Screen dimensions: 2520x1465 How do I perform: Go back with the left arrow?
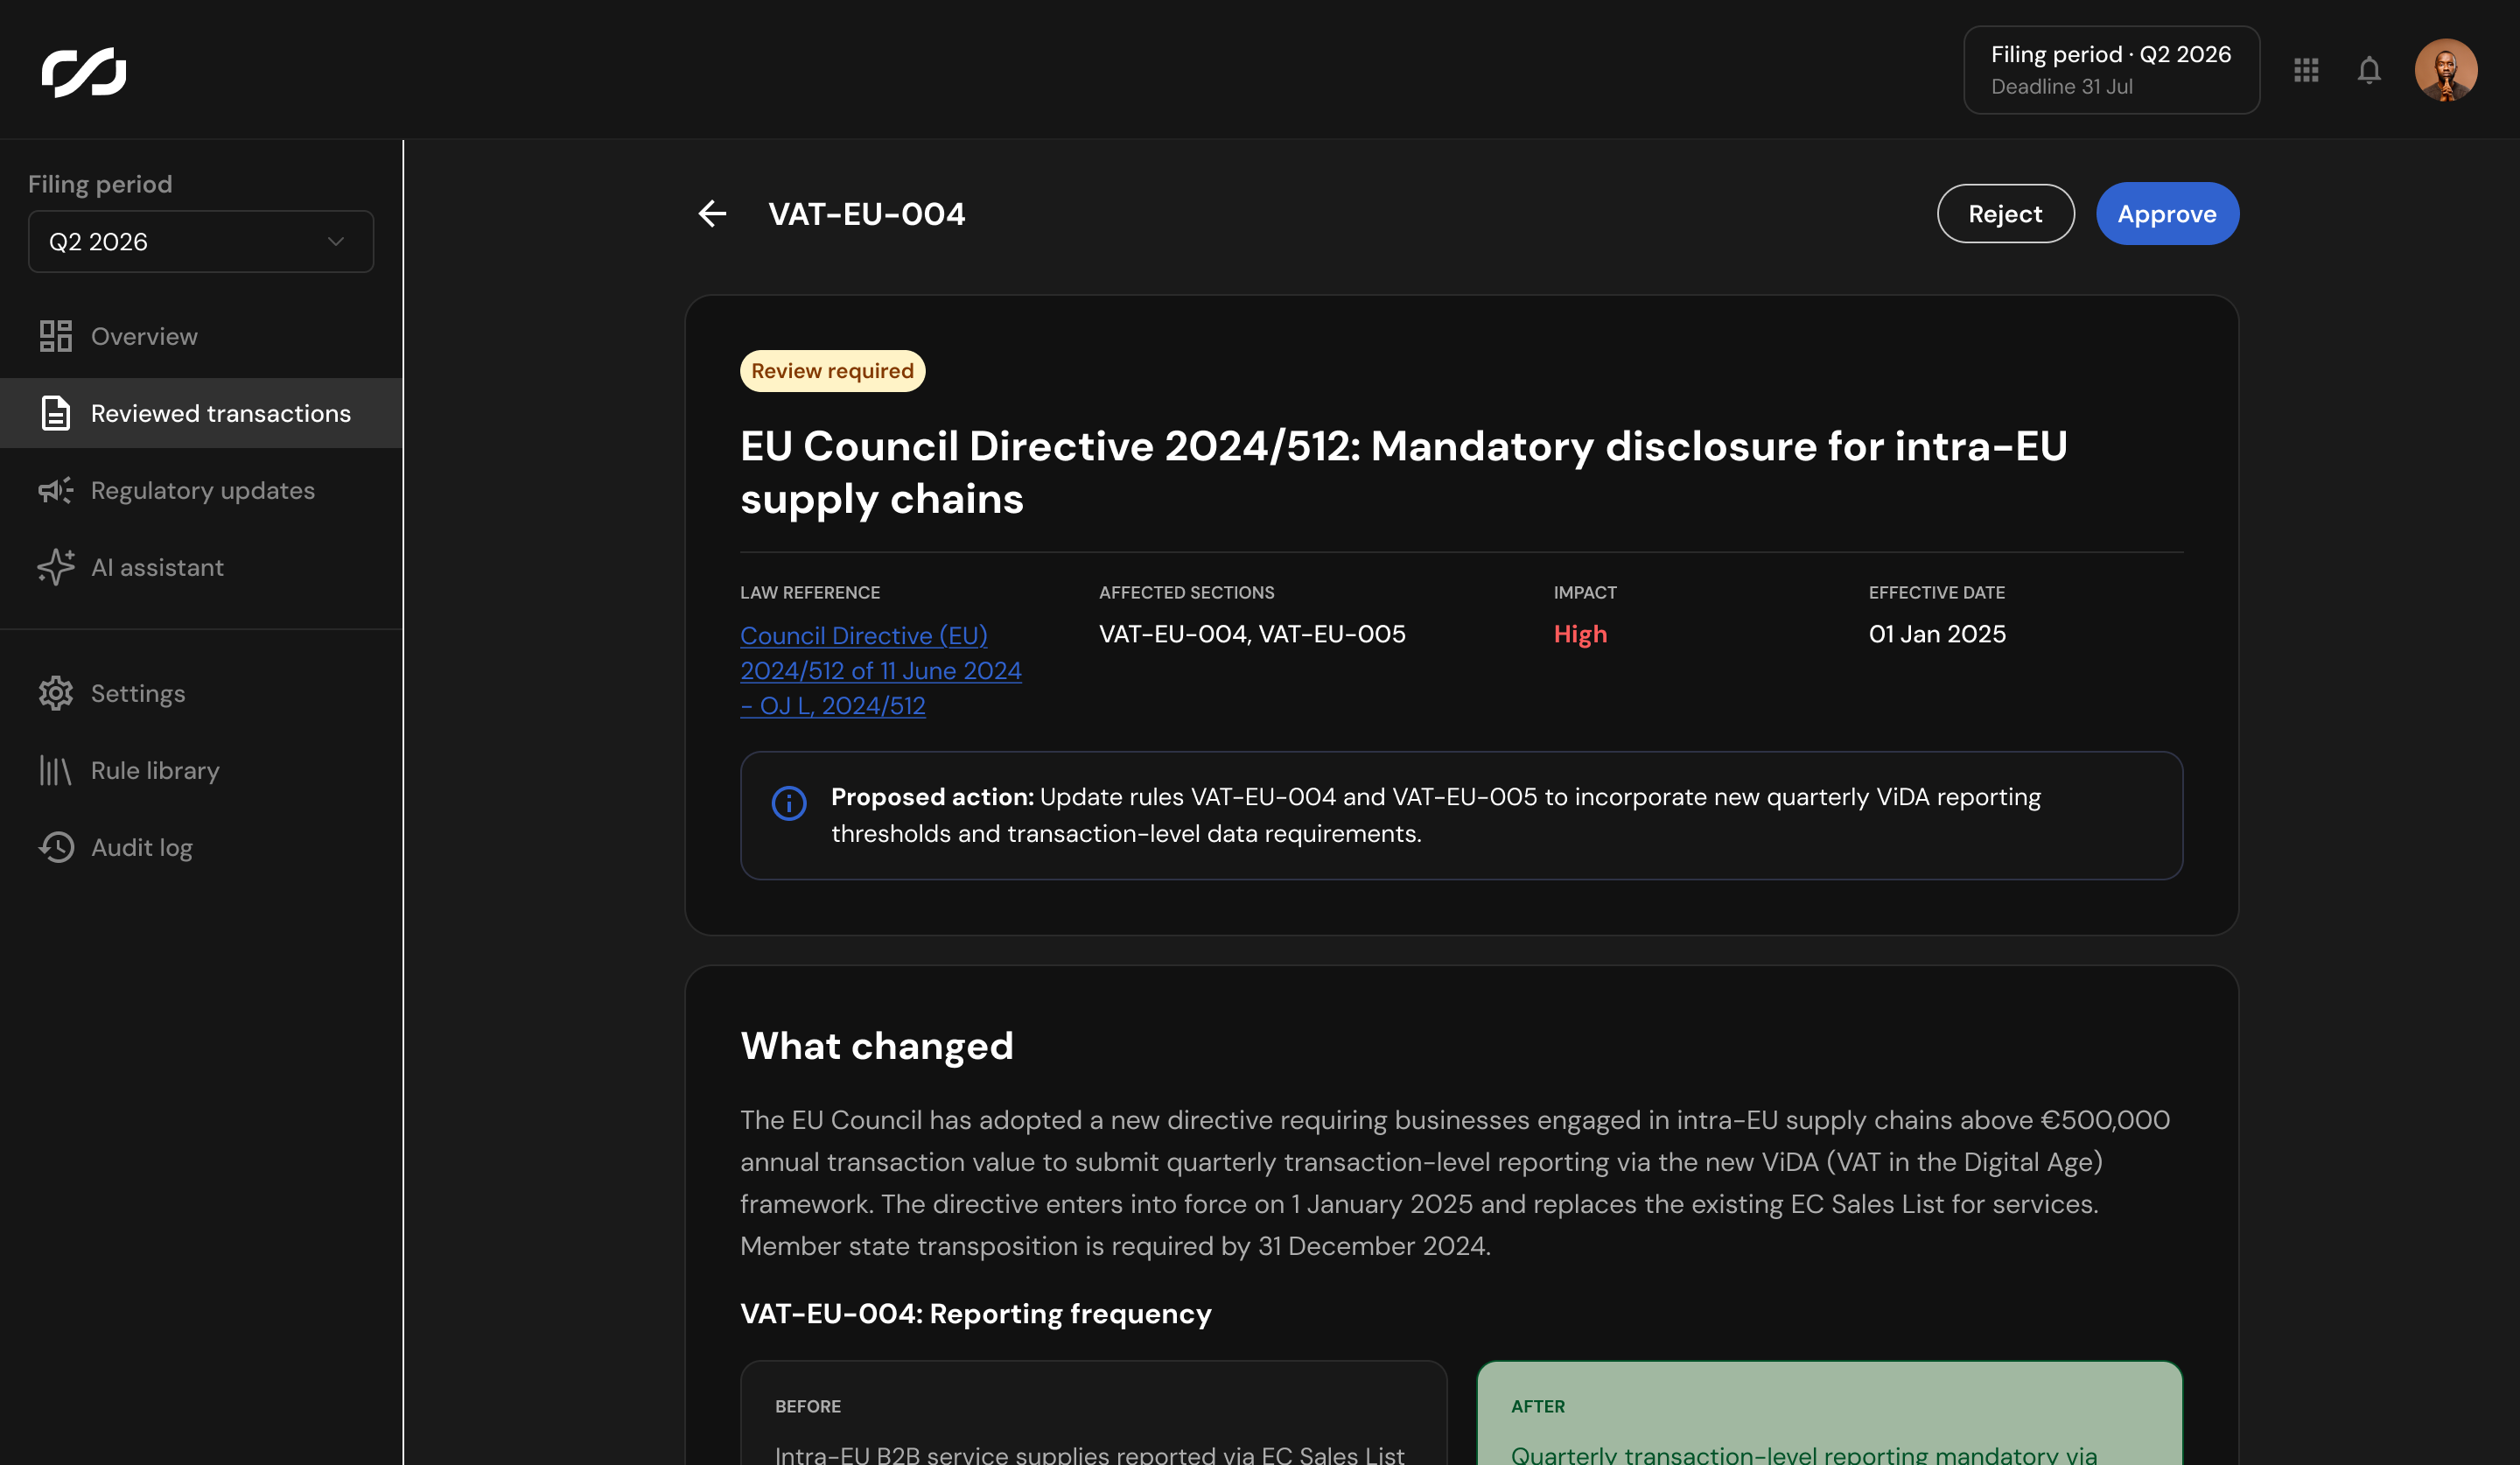click(712, 213)
